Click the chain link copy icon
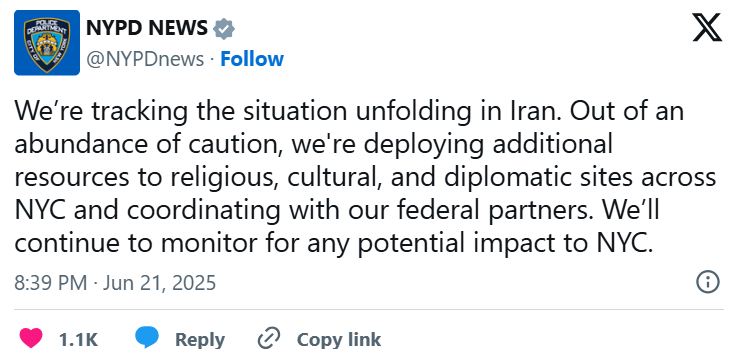The height and width of the screenshot is (363, 739). click(x=269, y=338)
